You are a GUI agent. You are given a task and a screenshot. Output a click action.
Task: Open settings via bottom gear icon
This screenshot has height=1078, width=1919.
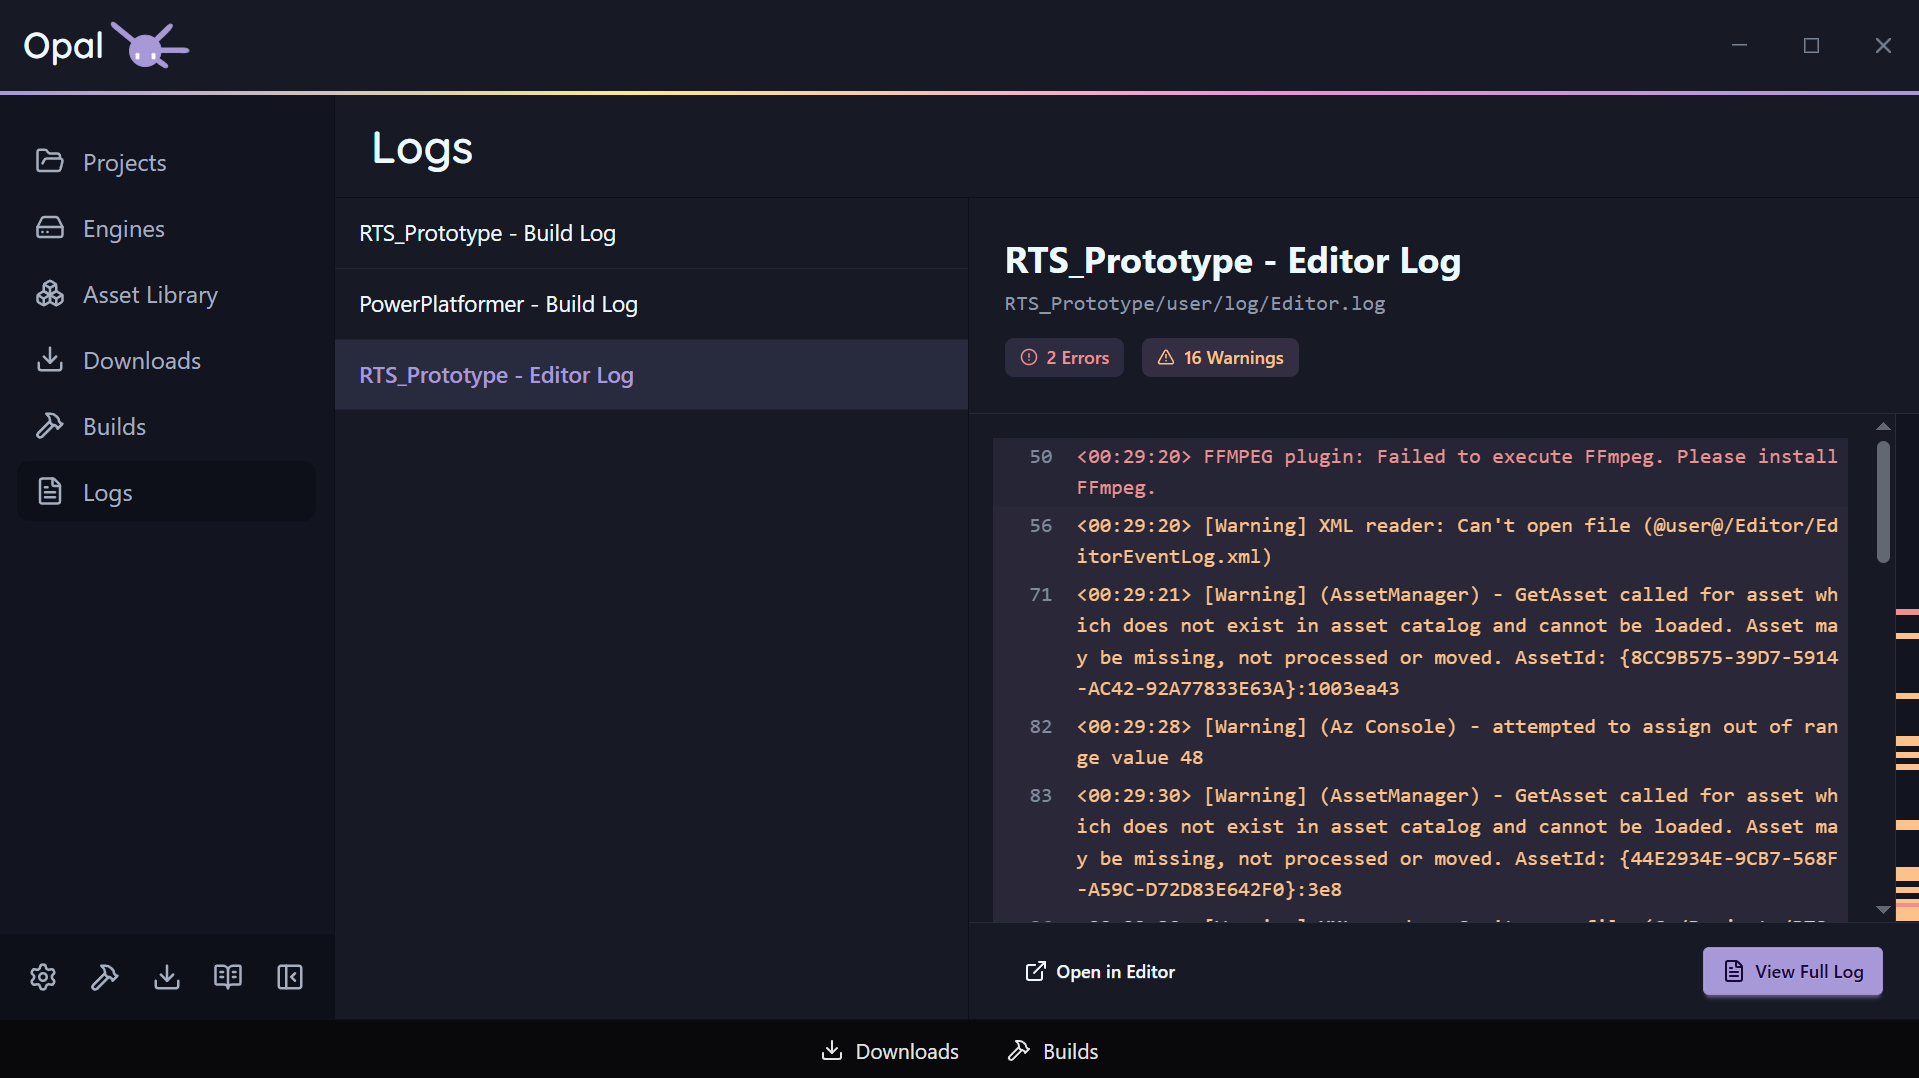(43, 977)
